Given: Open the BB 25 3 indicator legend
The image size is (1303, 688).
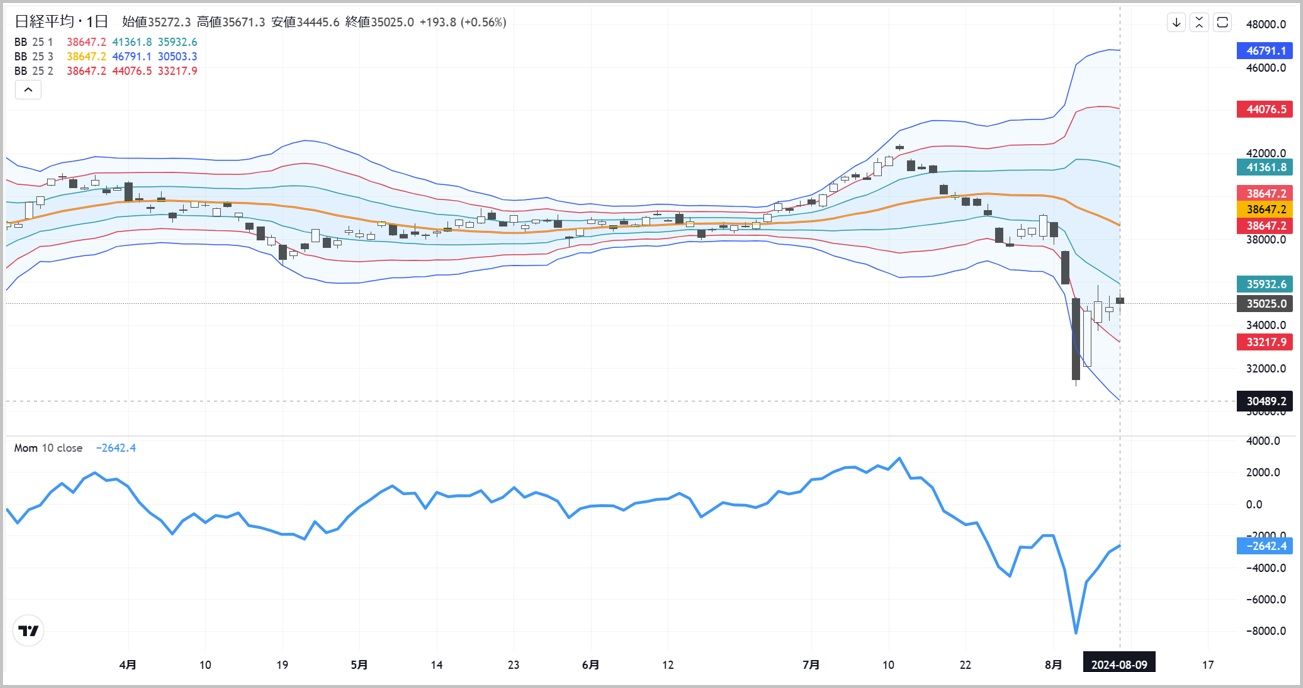Looking at the screenshot, I should point(34,56).
